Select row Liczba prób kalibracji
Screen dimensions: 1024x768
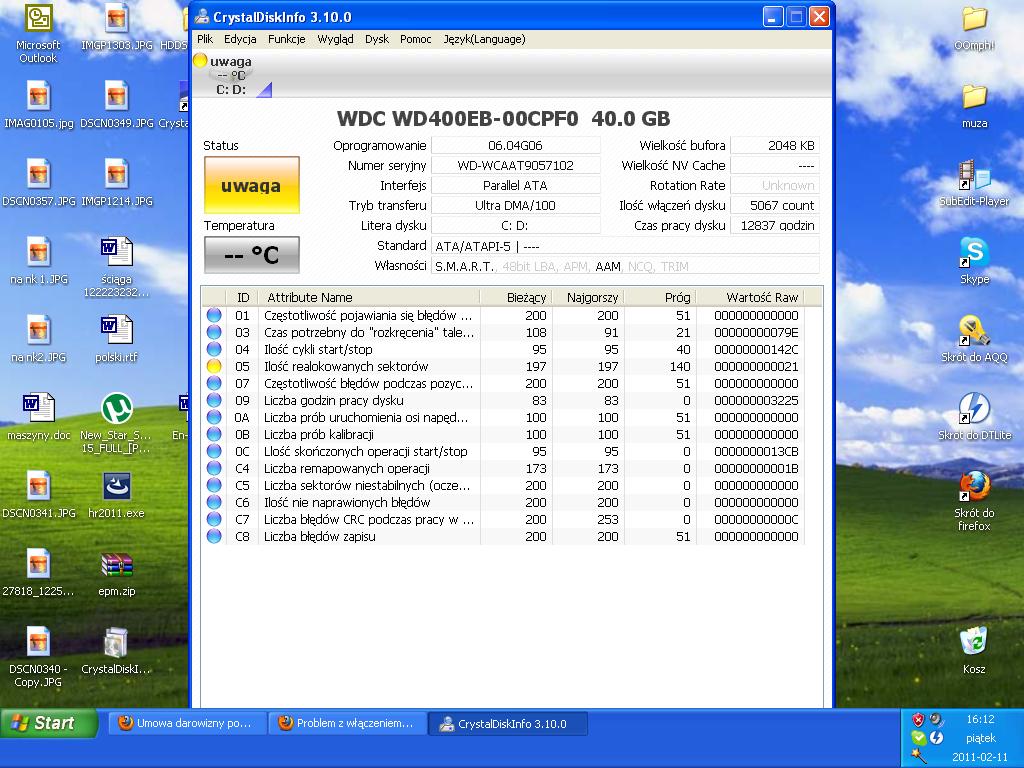pos(503,434)
